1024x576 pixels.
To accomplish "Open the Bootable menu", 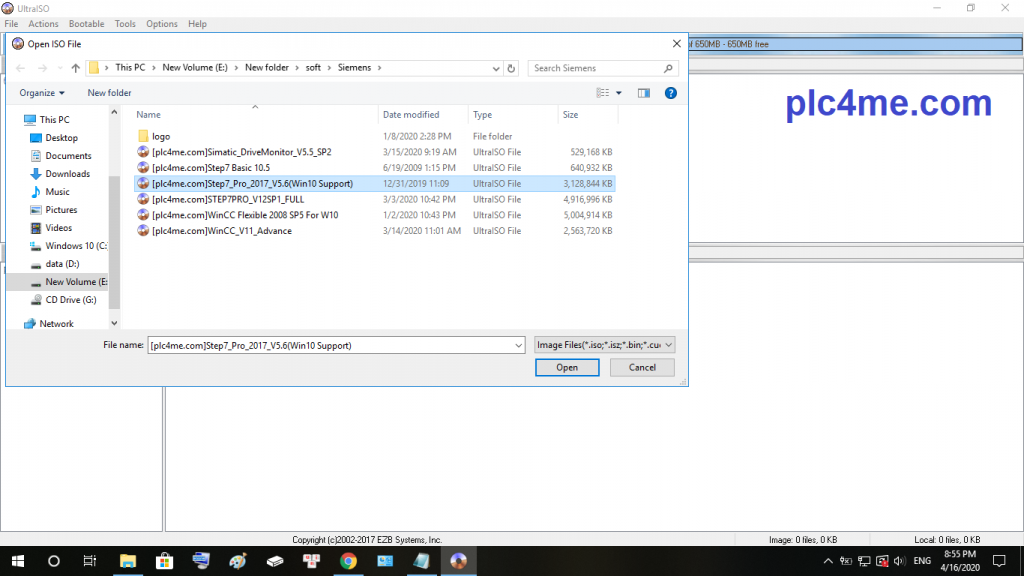I will pos(86,24).
